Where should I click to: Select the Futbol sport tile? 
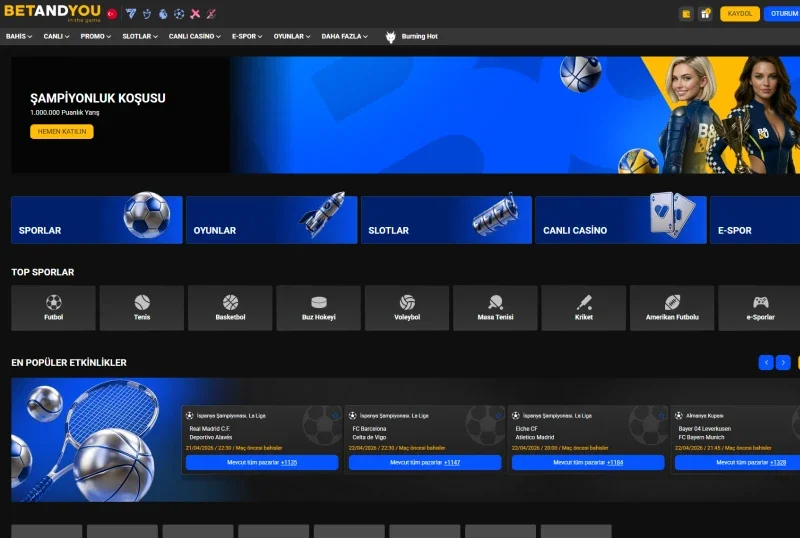(54, 308)
